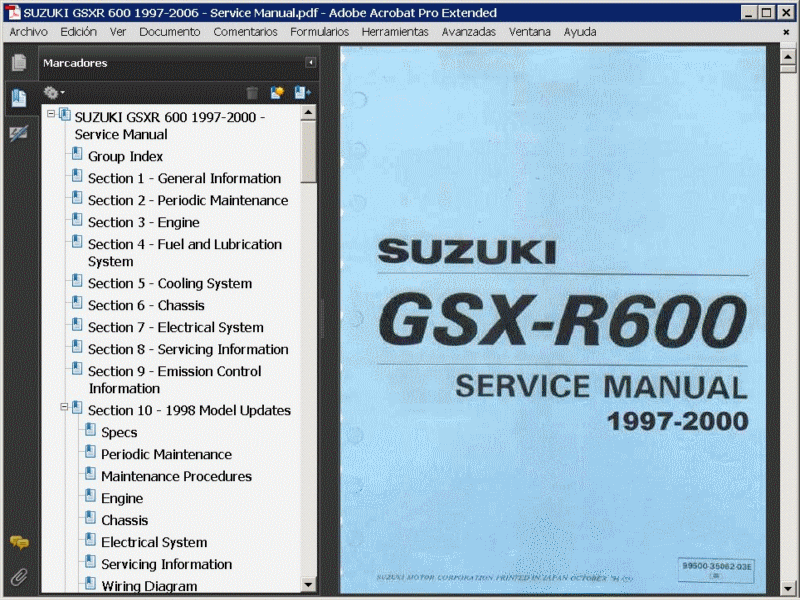
Task: Open the Documento menu
Action: coord(169,32)
